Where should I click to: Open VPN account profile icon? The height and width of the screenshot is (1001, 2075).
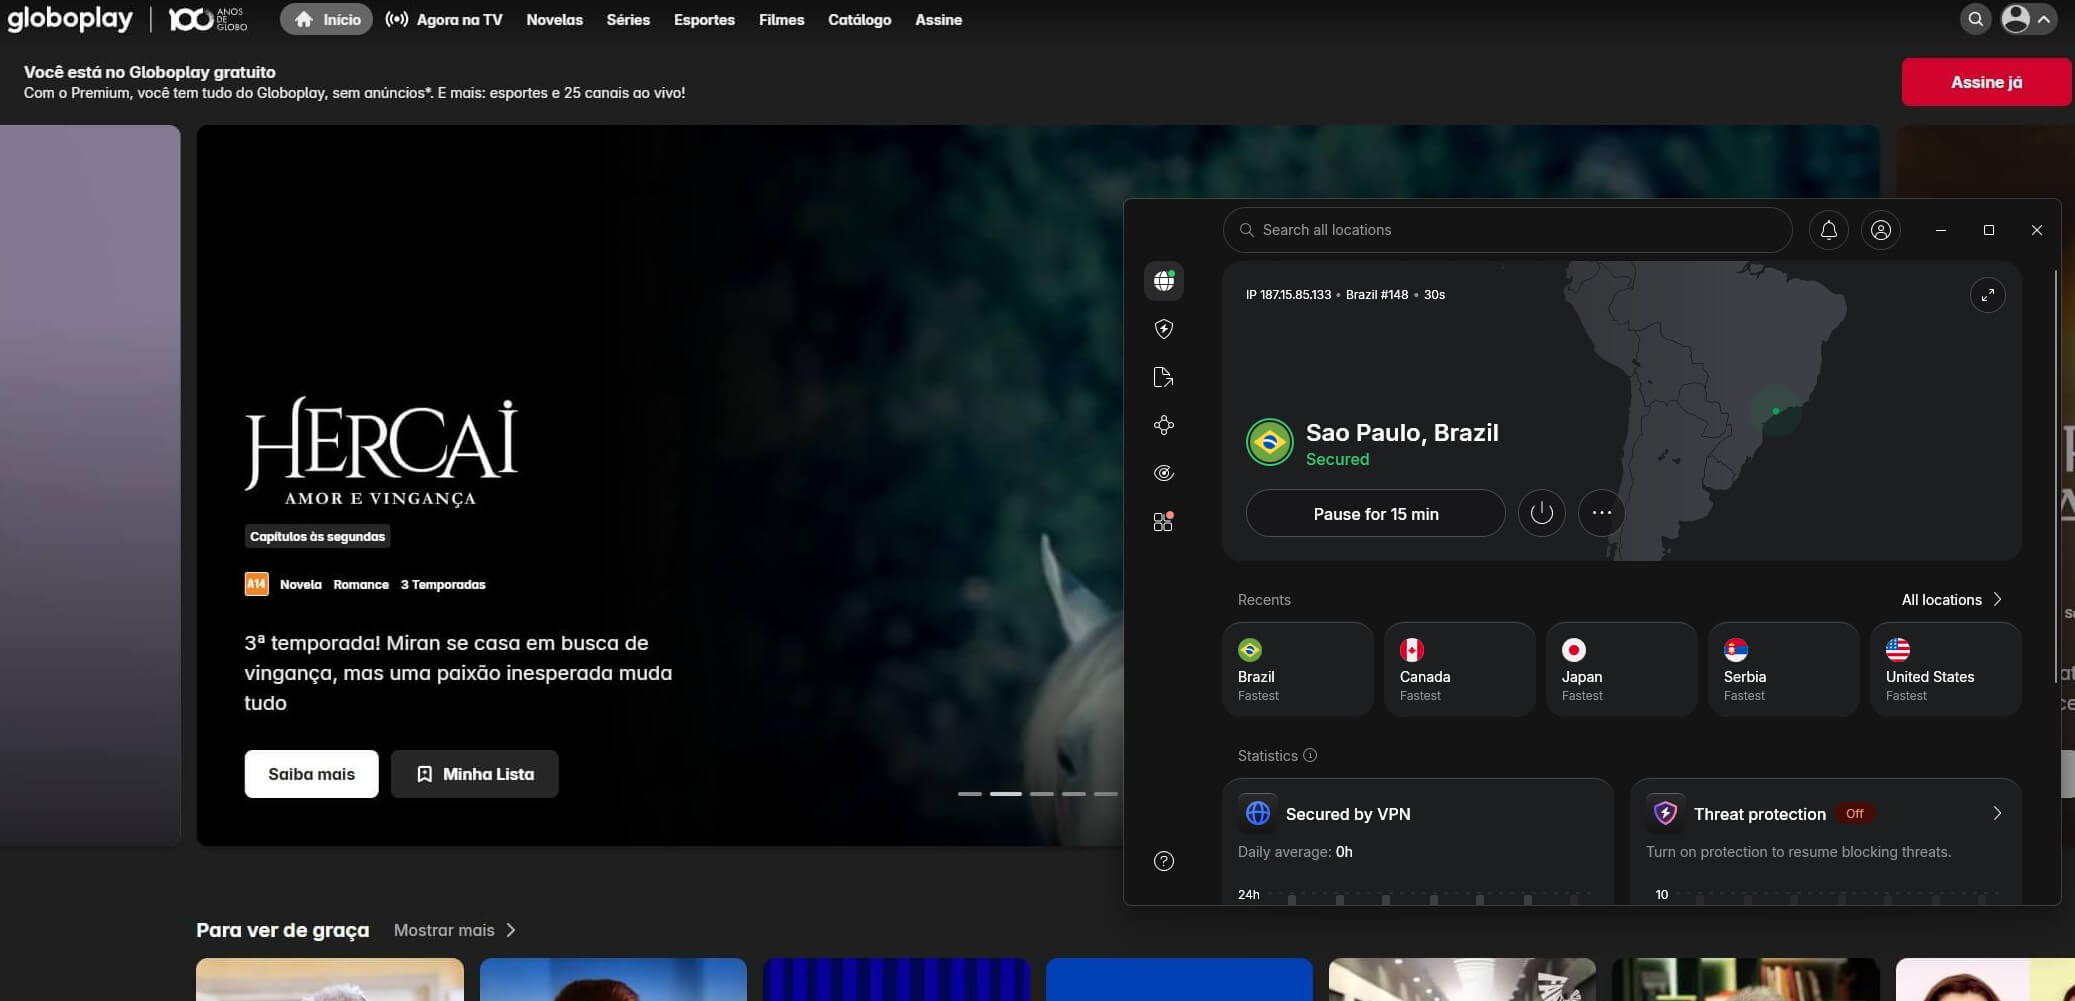point(1880,230)
